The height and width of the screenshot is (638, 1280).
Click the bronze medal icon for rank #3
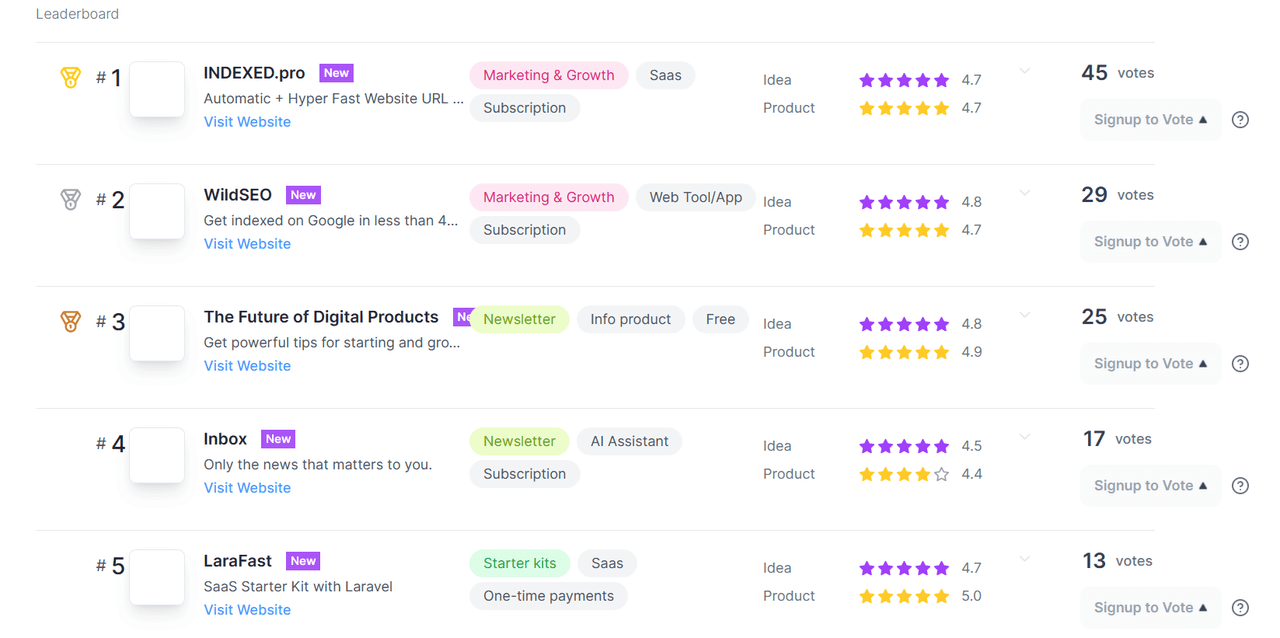point(70,321)
